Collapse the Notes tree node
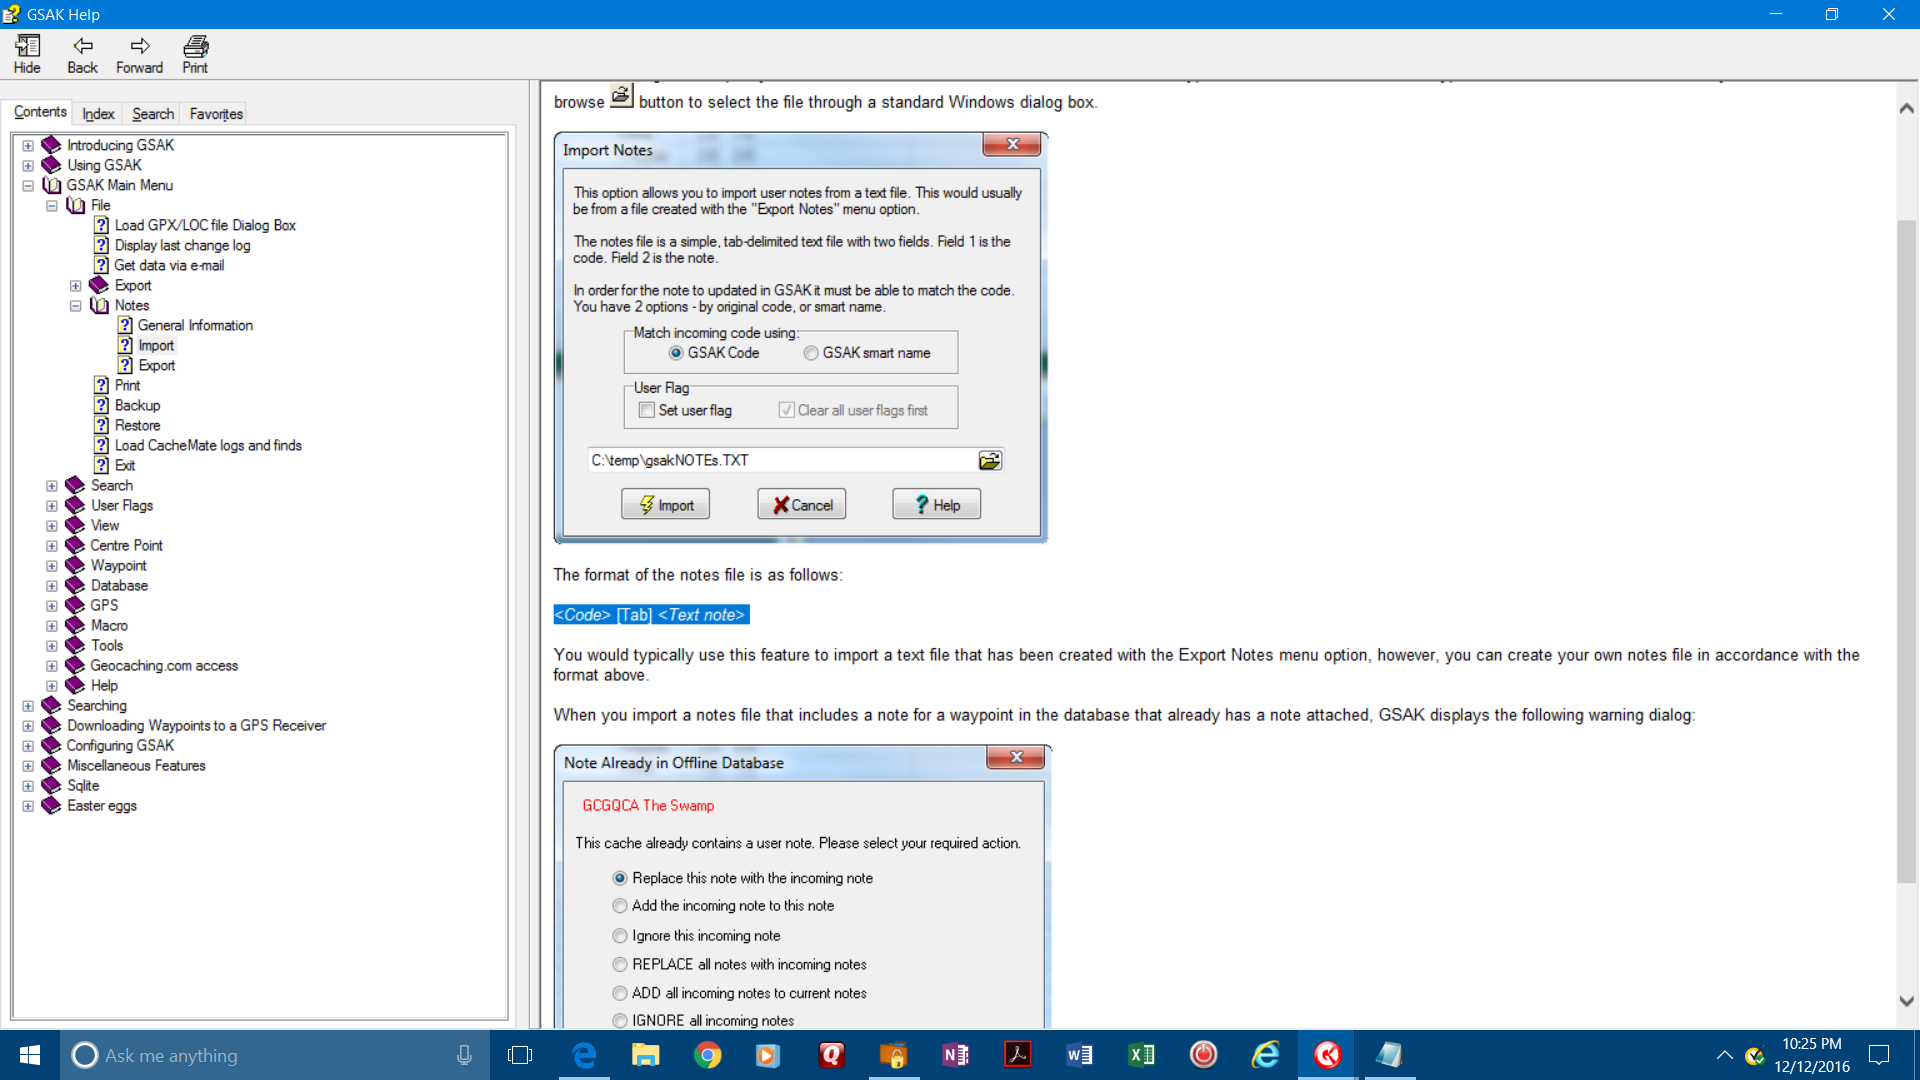This screenshot has width=1920, height=1080. point(76,306)
